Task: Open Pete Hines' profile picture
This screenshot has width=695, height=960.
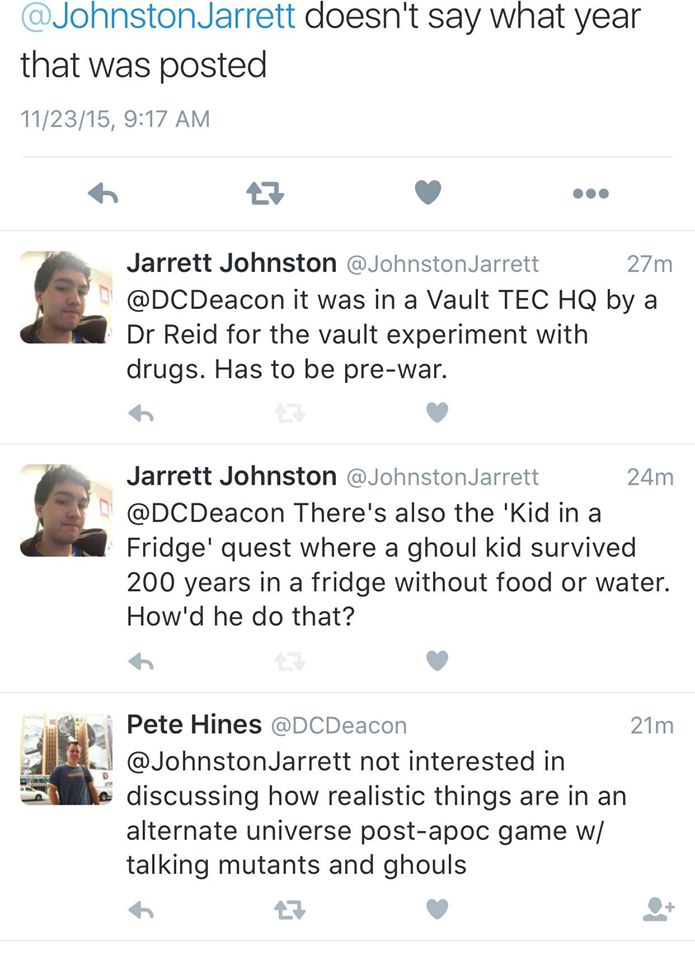Action: (66, 759)
